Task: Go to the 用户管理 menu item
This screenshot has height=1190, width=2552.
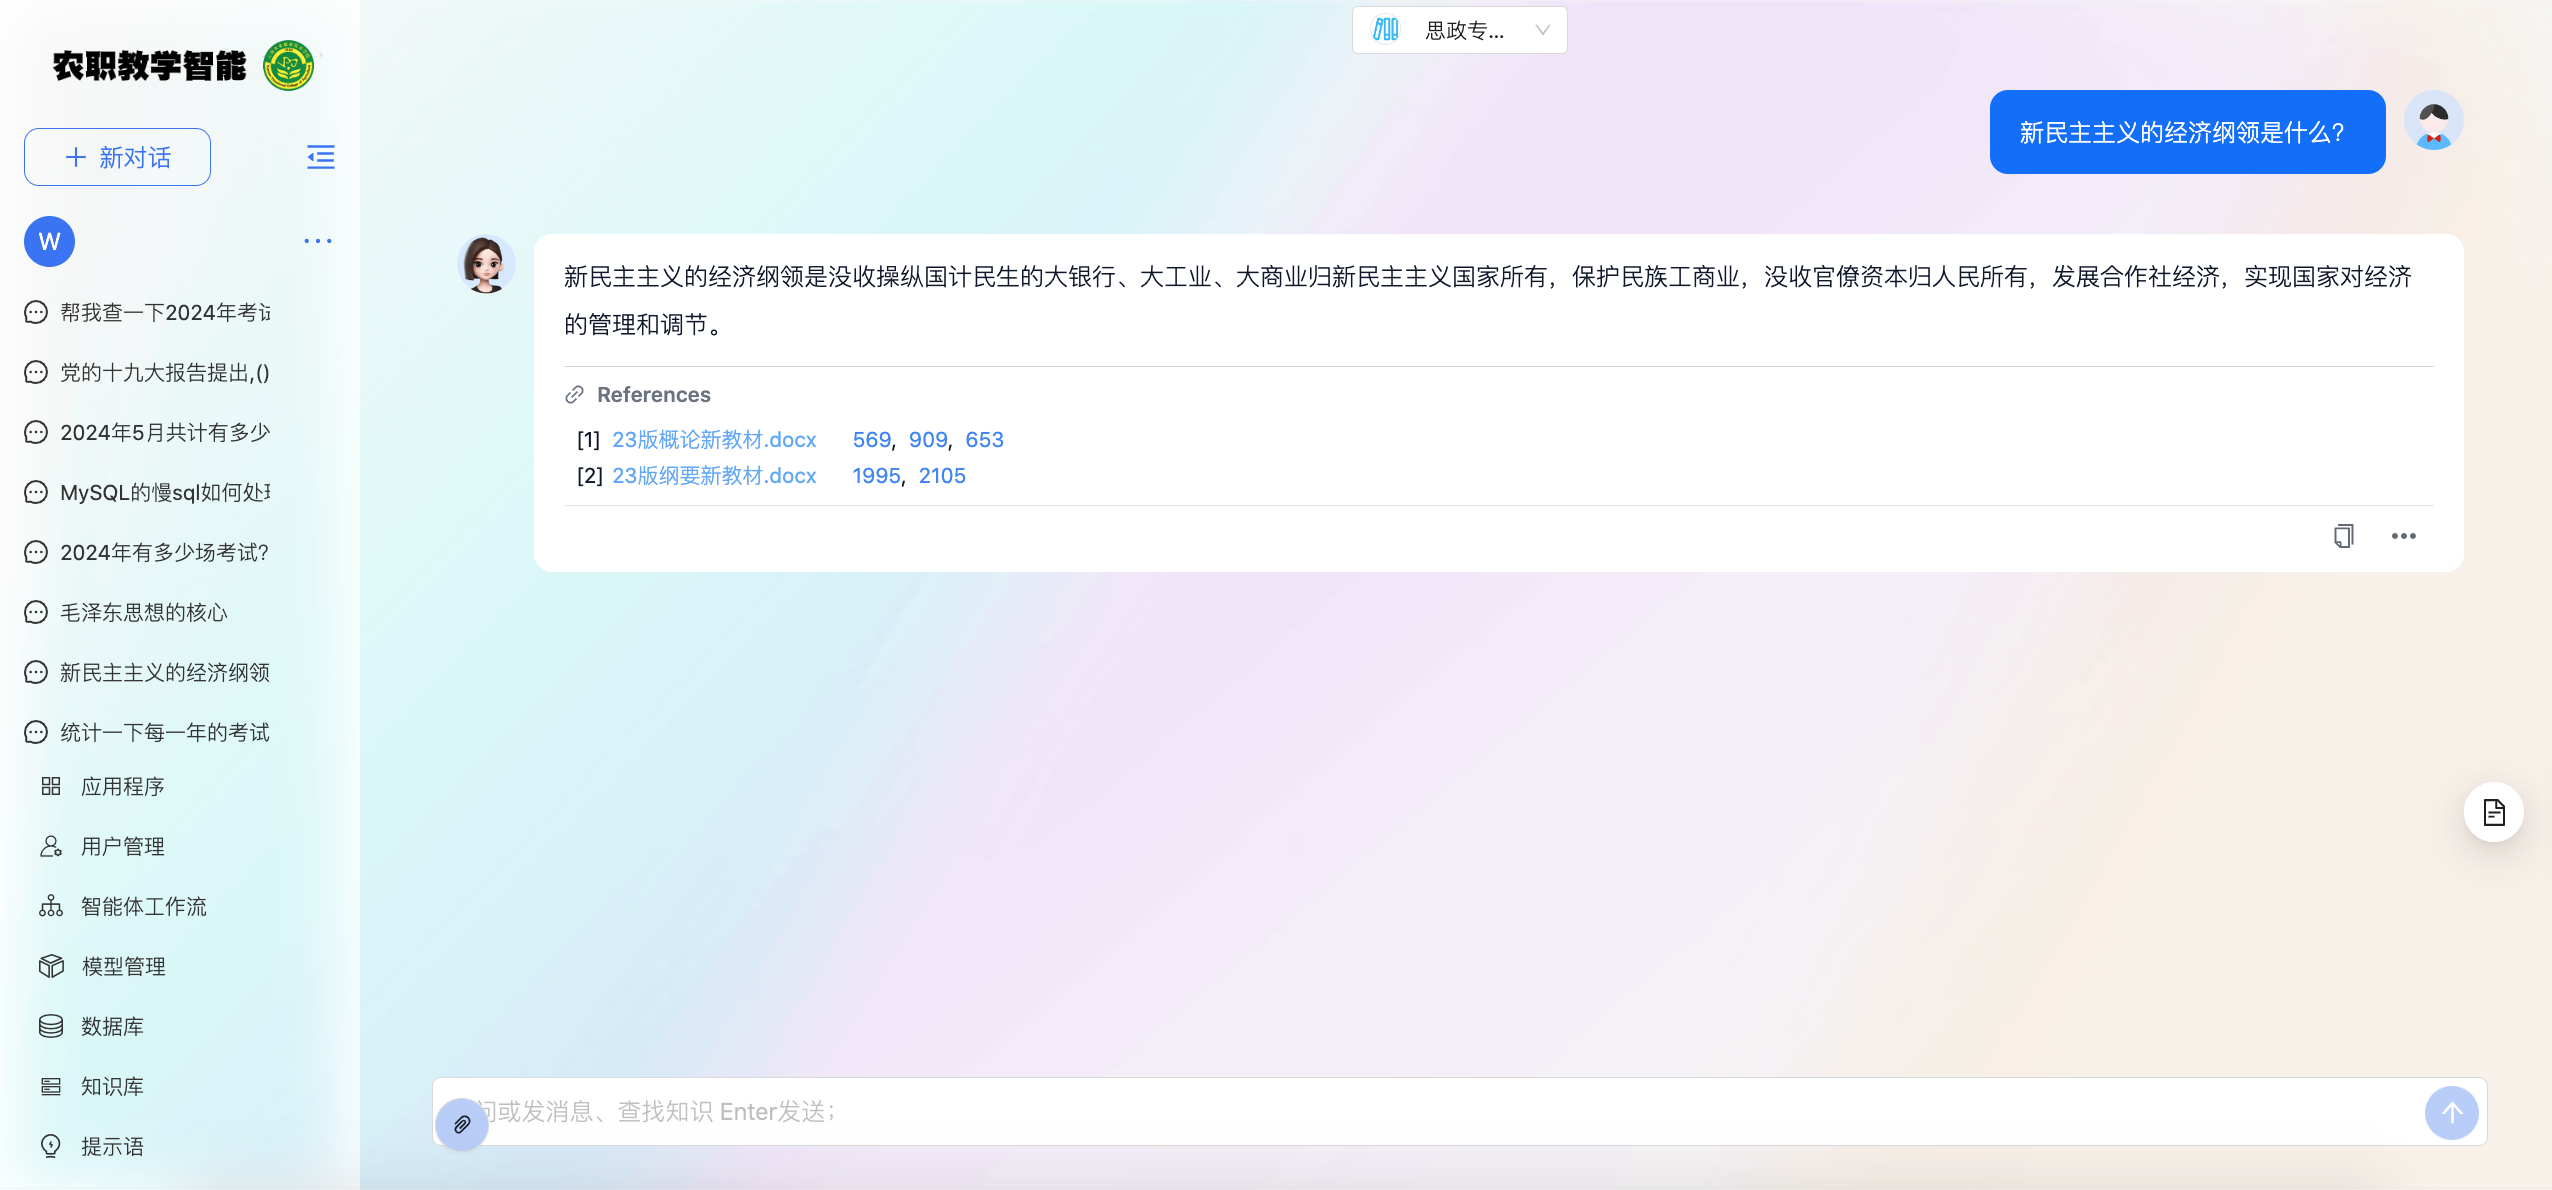Action: [122, 846]
